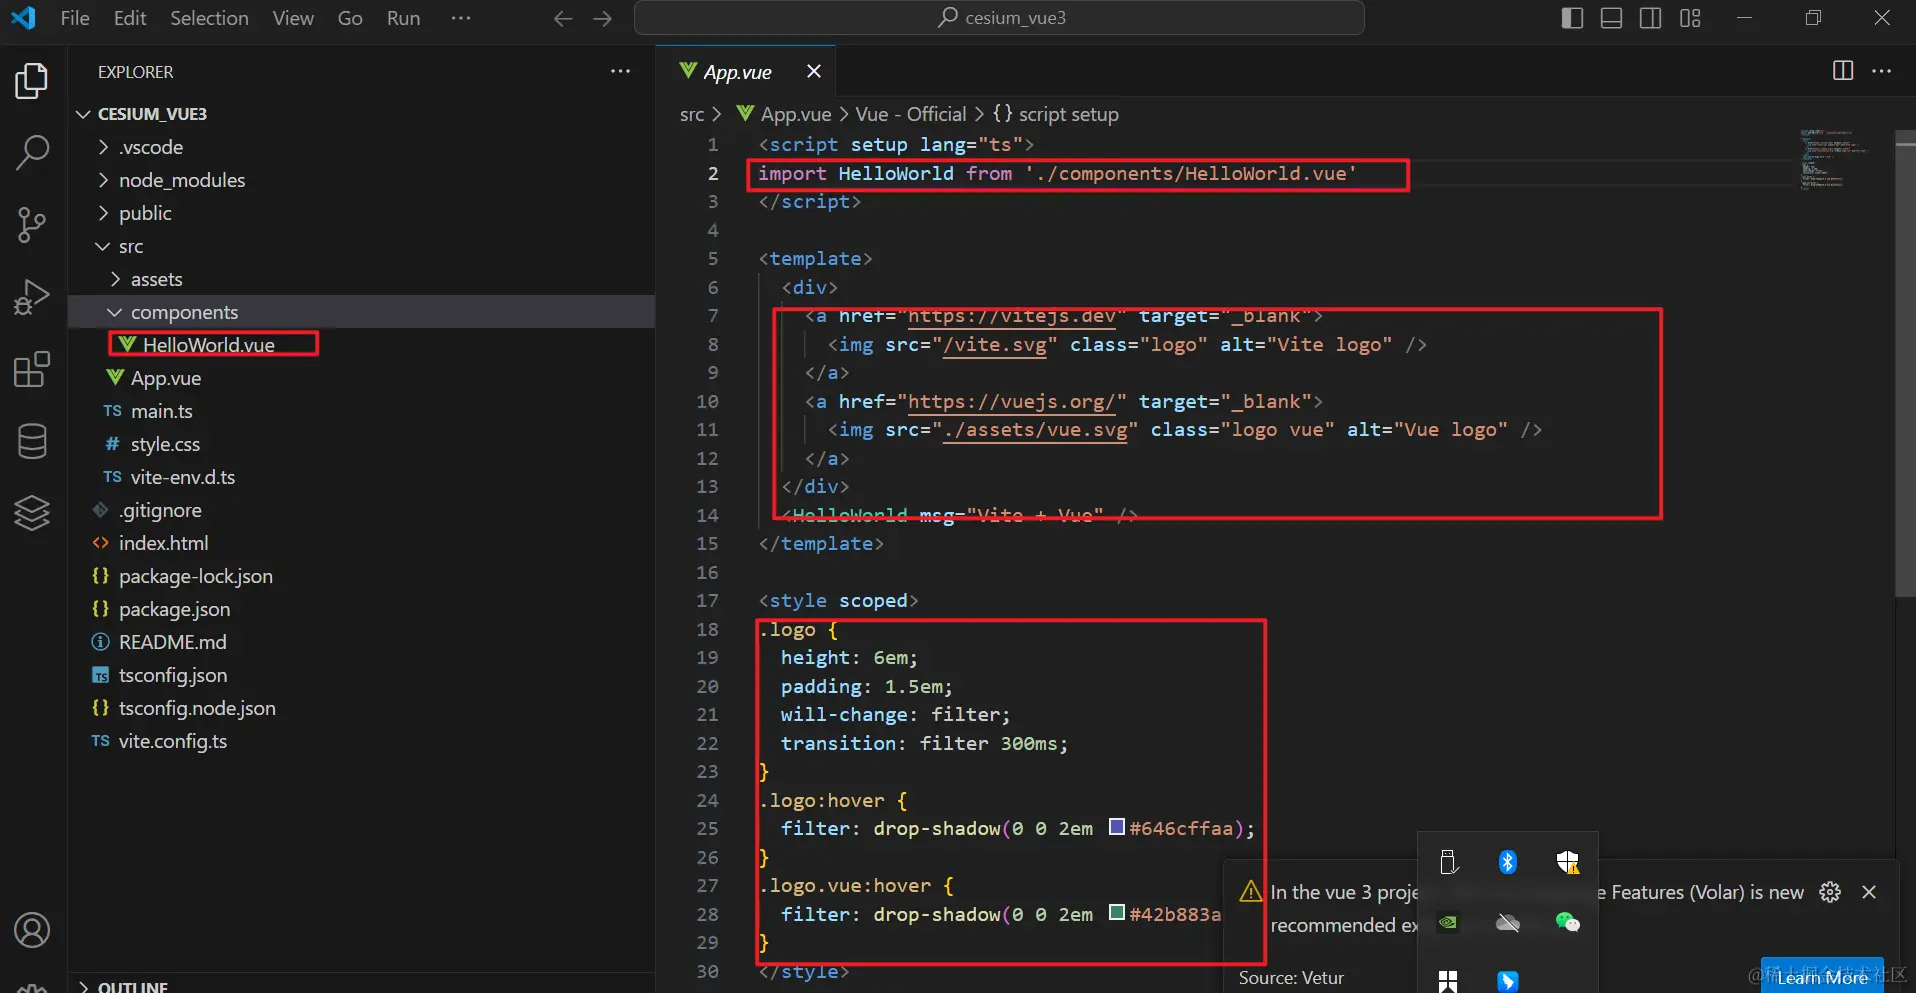The height and width of the screenshot is (993, 1916).
Task: Click the Bluetooth icon in the system tray
Action: click(x=1508, y=862)
